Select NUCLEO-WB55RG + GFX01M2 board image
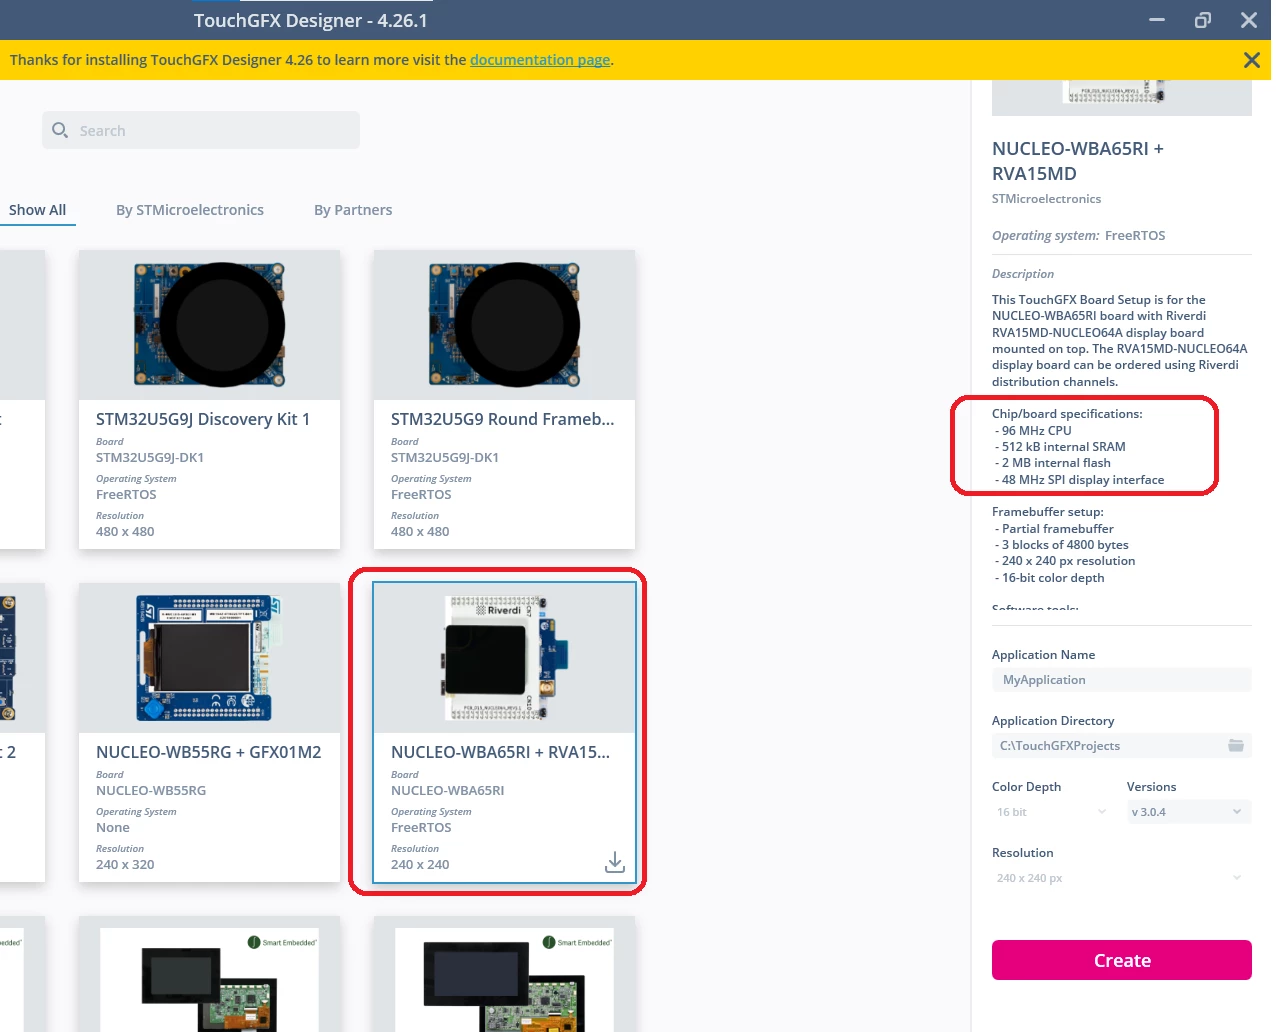The image size is (1276, 1032). [x=210, y=658]
